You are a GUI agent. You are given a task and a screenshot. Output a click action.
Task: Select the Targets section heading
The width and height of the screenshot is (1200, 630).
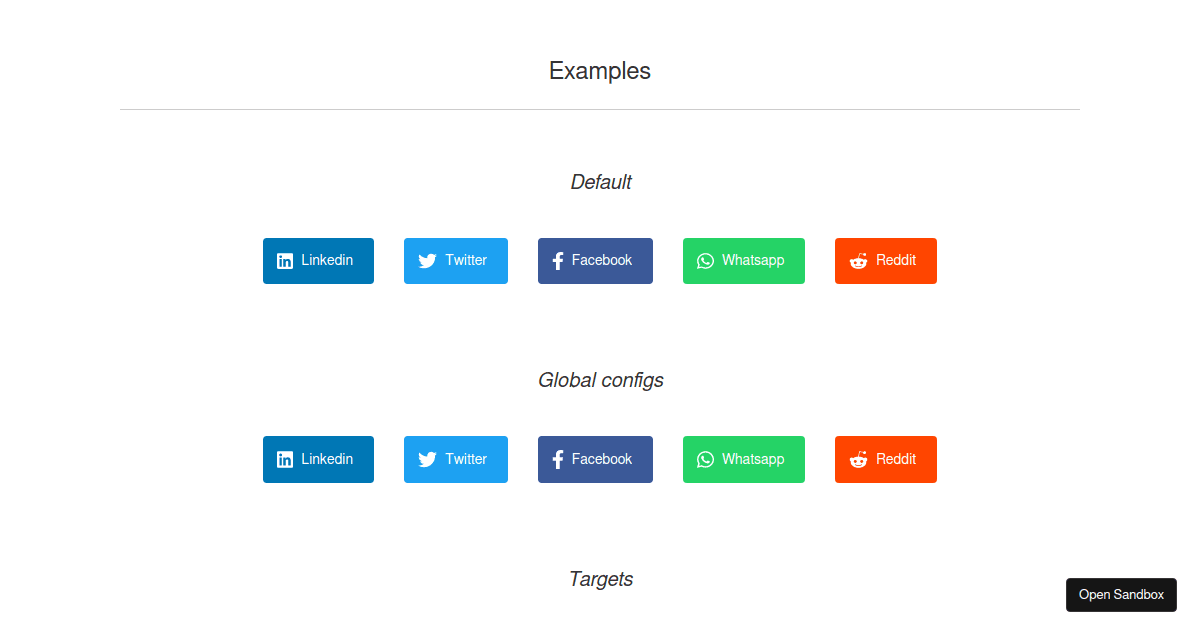[601, 579]
